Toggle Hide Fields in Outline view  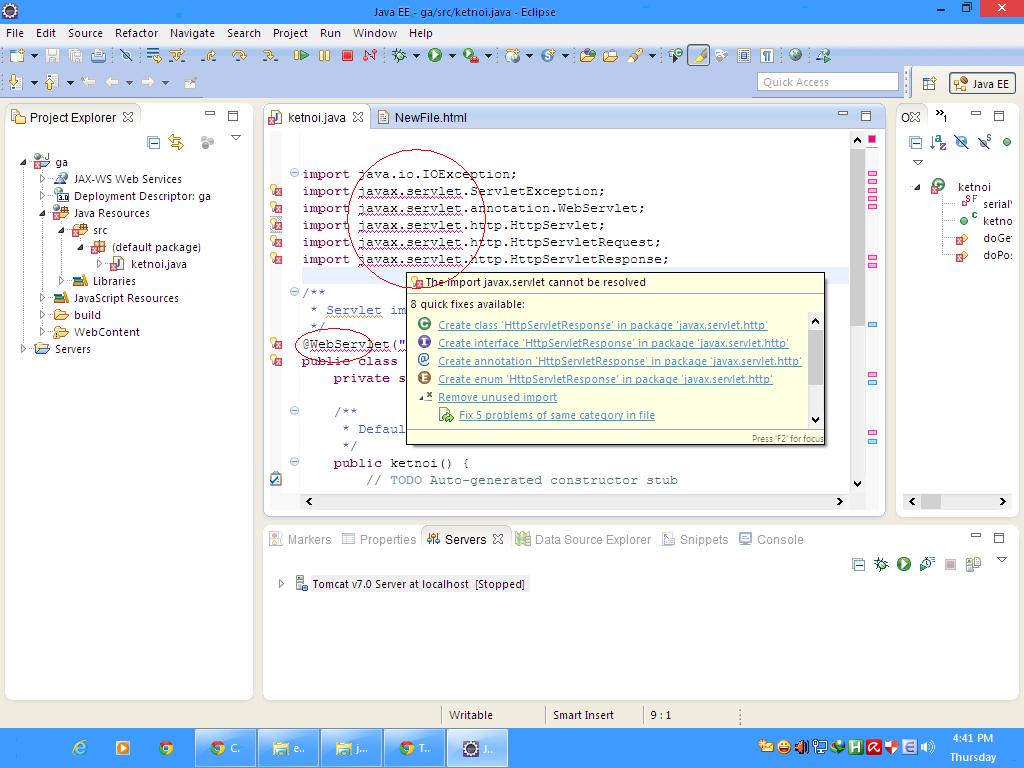pyautogui.click(x=961, y=142)
